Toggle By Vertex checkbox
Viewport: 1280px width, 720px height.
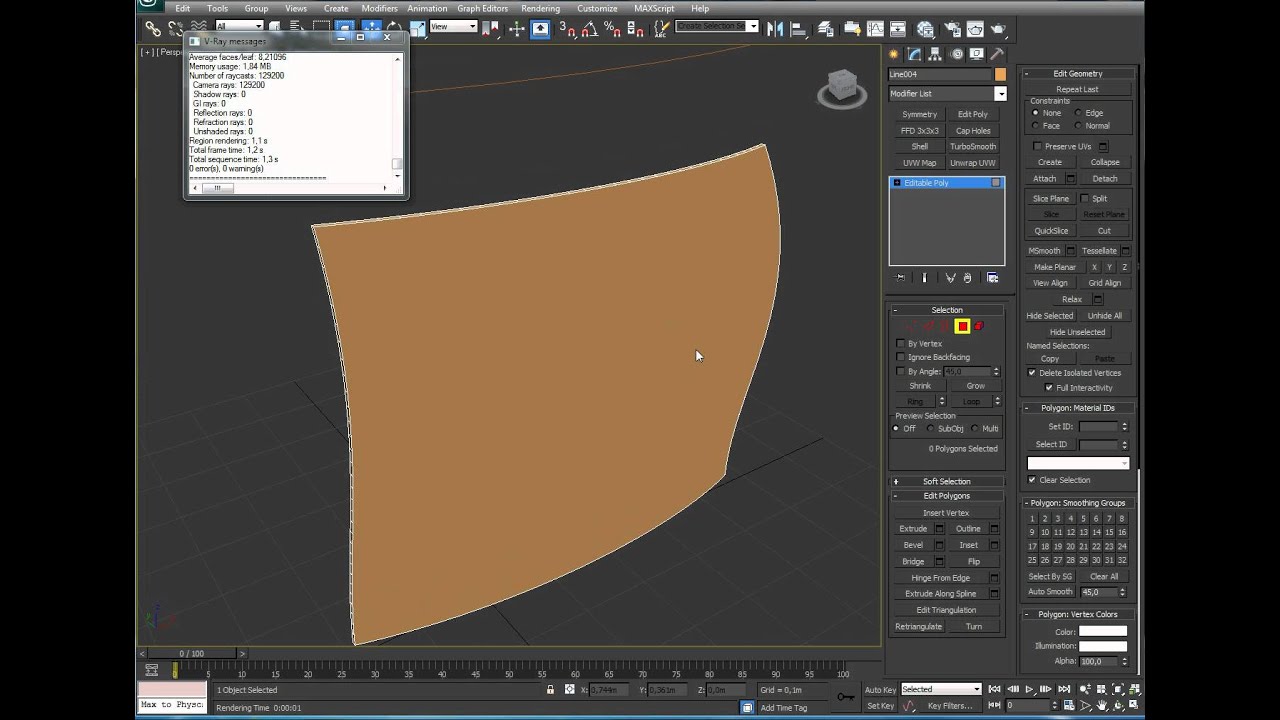coord(901,343)
